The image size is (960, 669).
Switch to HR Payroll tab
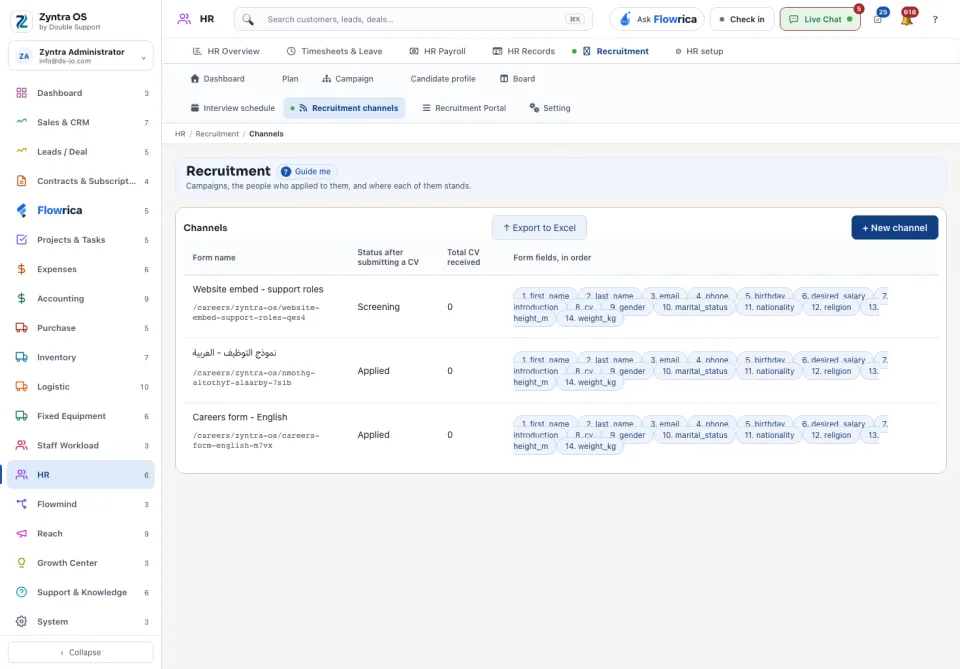click(x=437, y=51)
